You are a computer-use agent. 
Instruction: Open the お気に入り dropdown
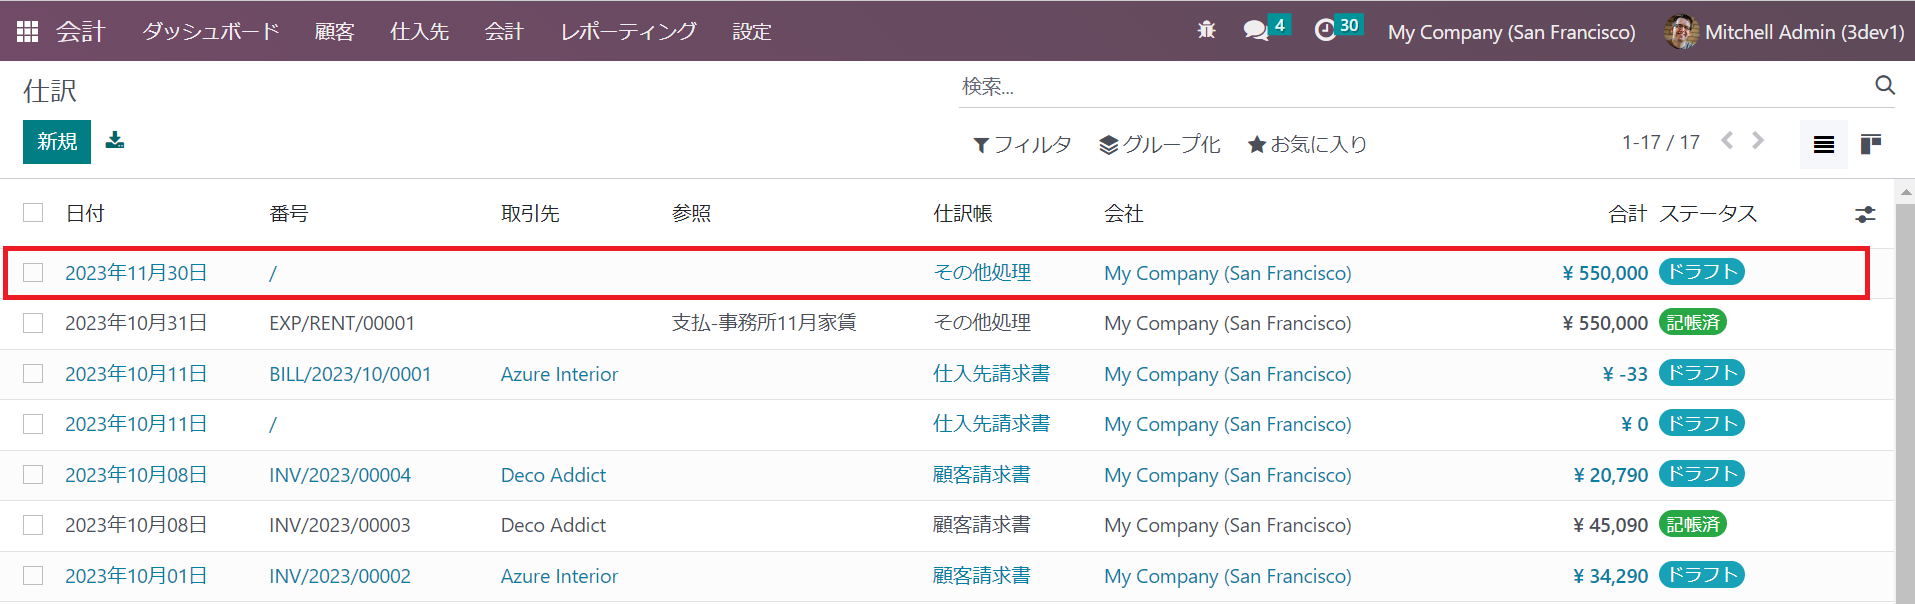(x=1307, y=144)
